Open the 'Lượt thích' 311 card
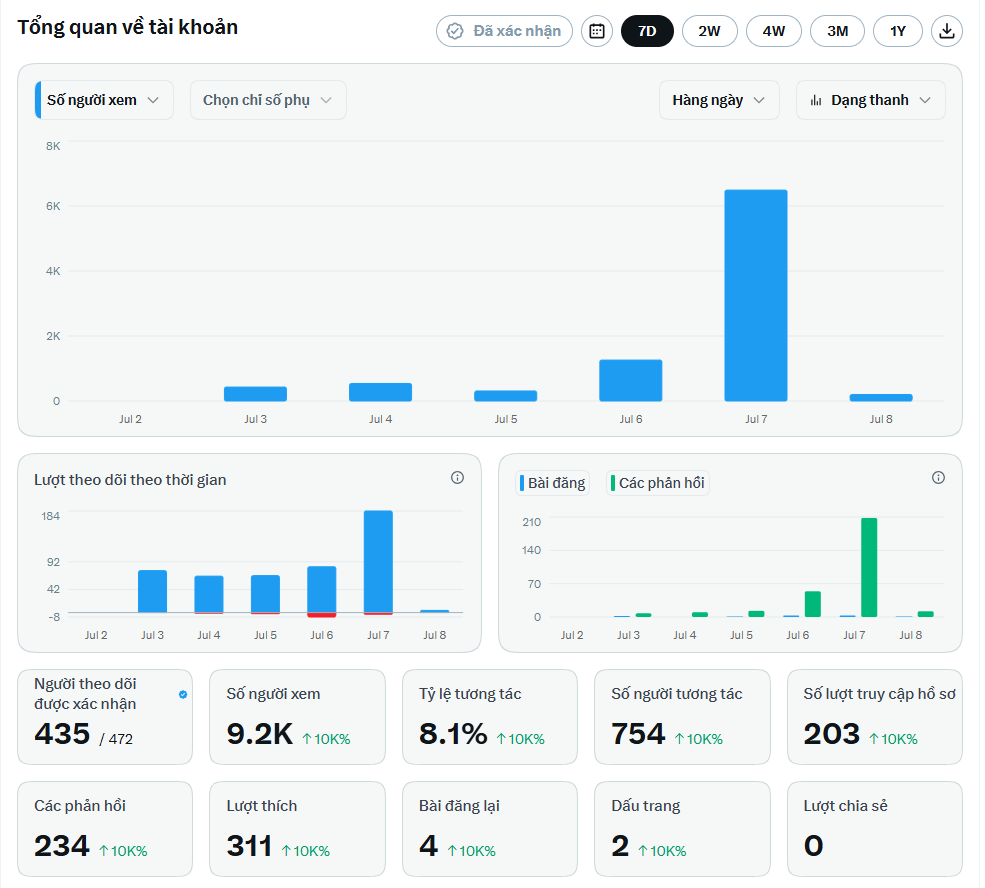 pyautogui.click(x=297, y=829)
